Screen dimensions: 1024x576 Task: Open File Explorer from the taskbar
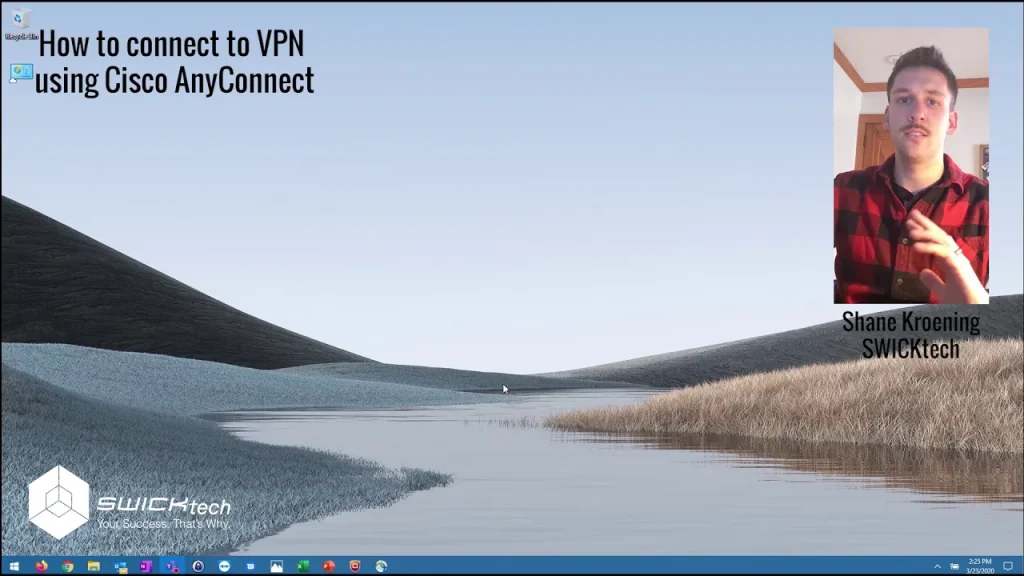coord(93,566)
